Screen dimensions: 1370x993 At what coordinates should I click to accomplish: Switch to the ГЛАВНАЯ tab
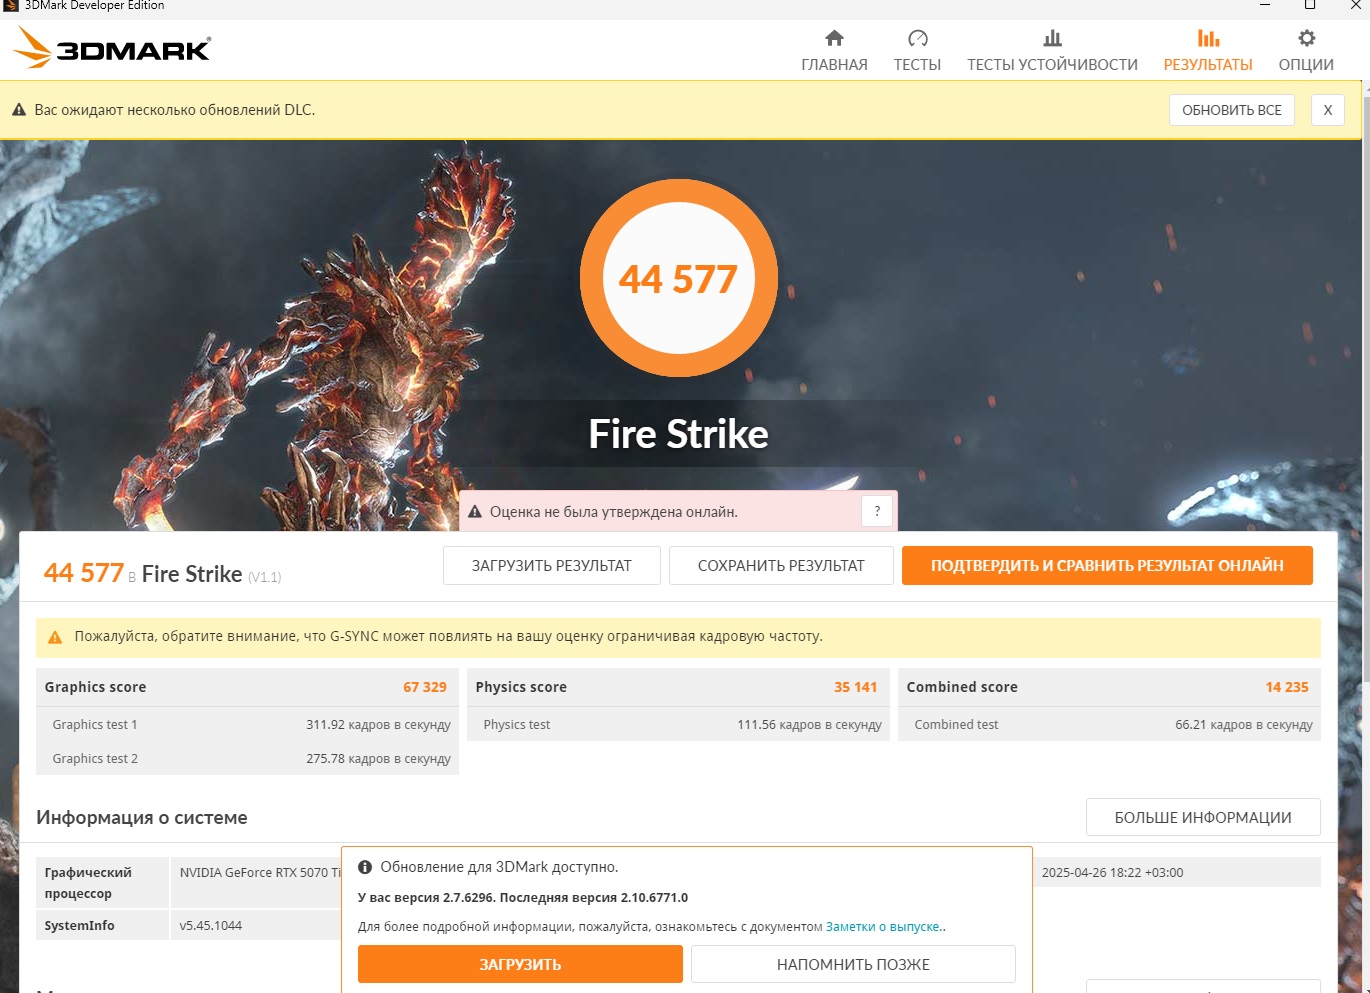click(x=834, y=64)
